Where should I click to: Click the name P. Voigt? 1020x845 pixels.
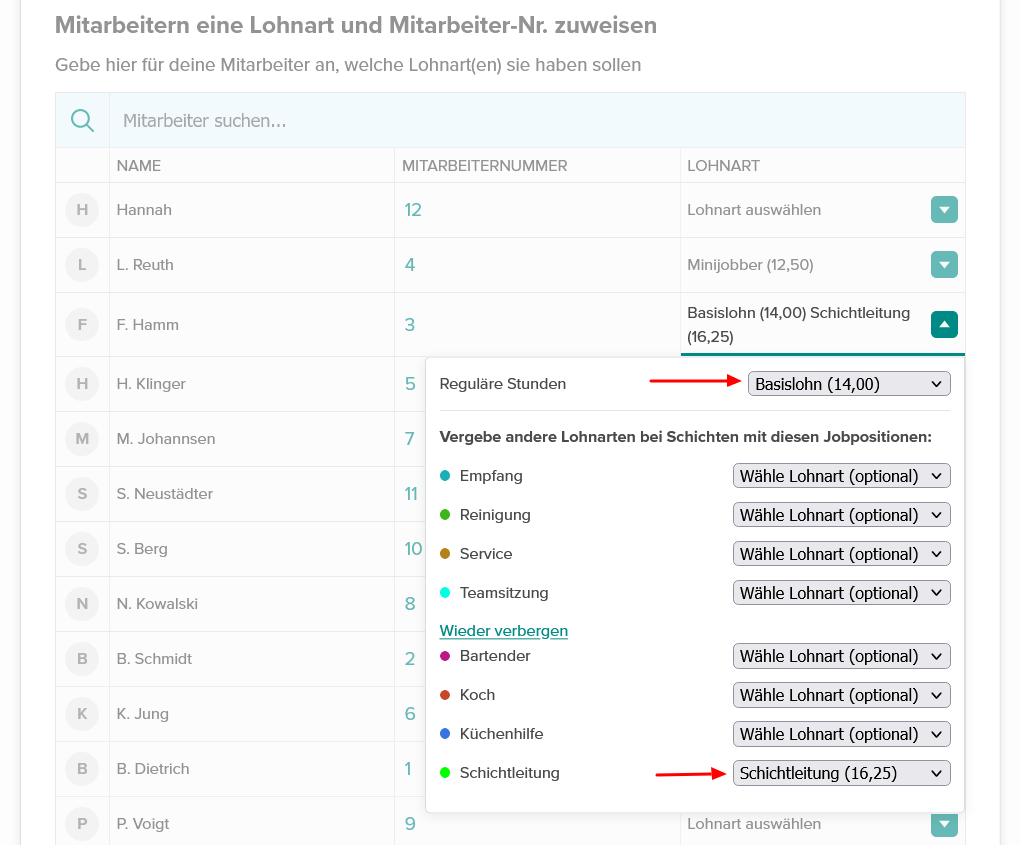click(x=142, y=824)
